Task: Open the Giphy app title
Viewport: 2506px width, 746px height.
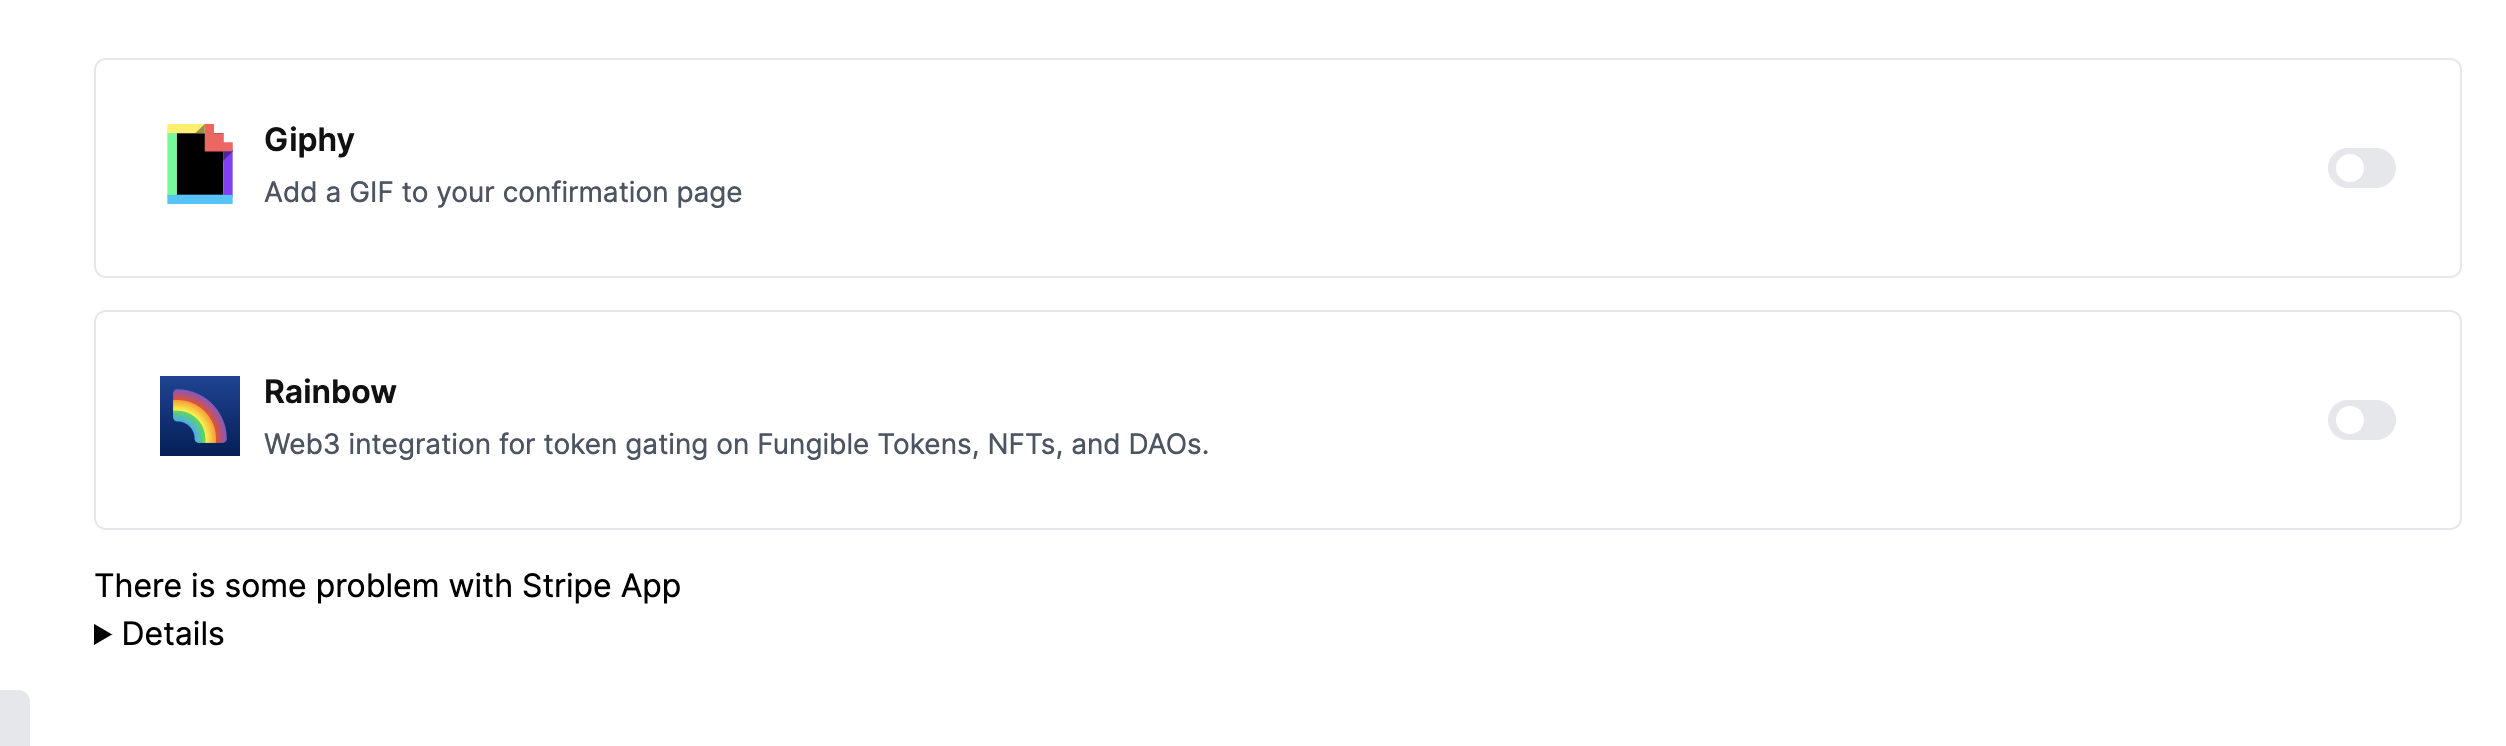Action: click(309, 140)
